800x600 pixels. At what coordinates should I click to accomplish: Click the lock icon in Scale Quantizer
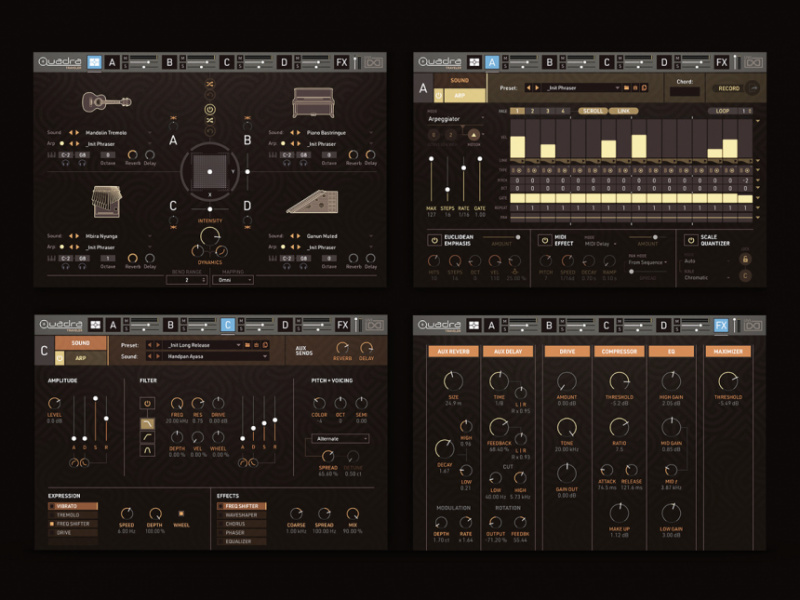tap(743, 258)
